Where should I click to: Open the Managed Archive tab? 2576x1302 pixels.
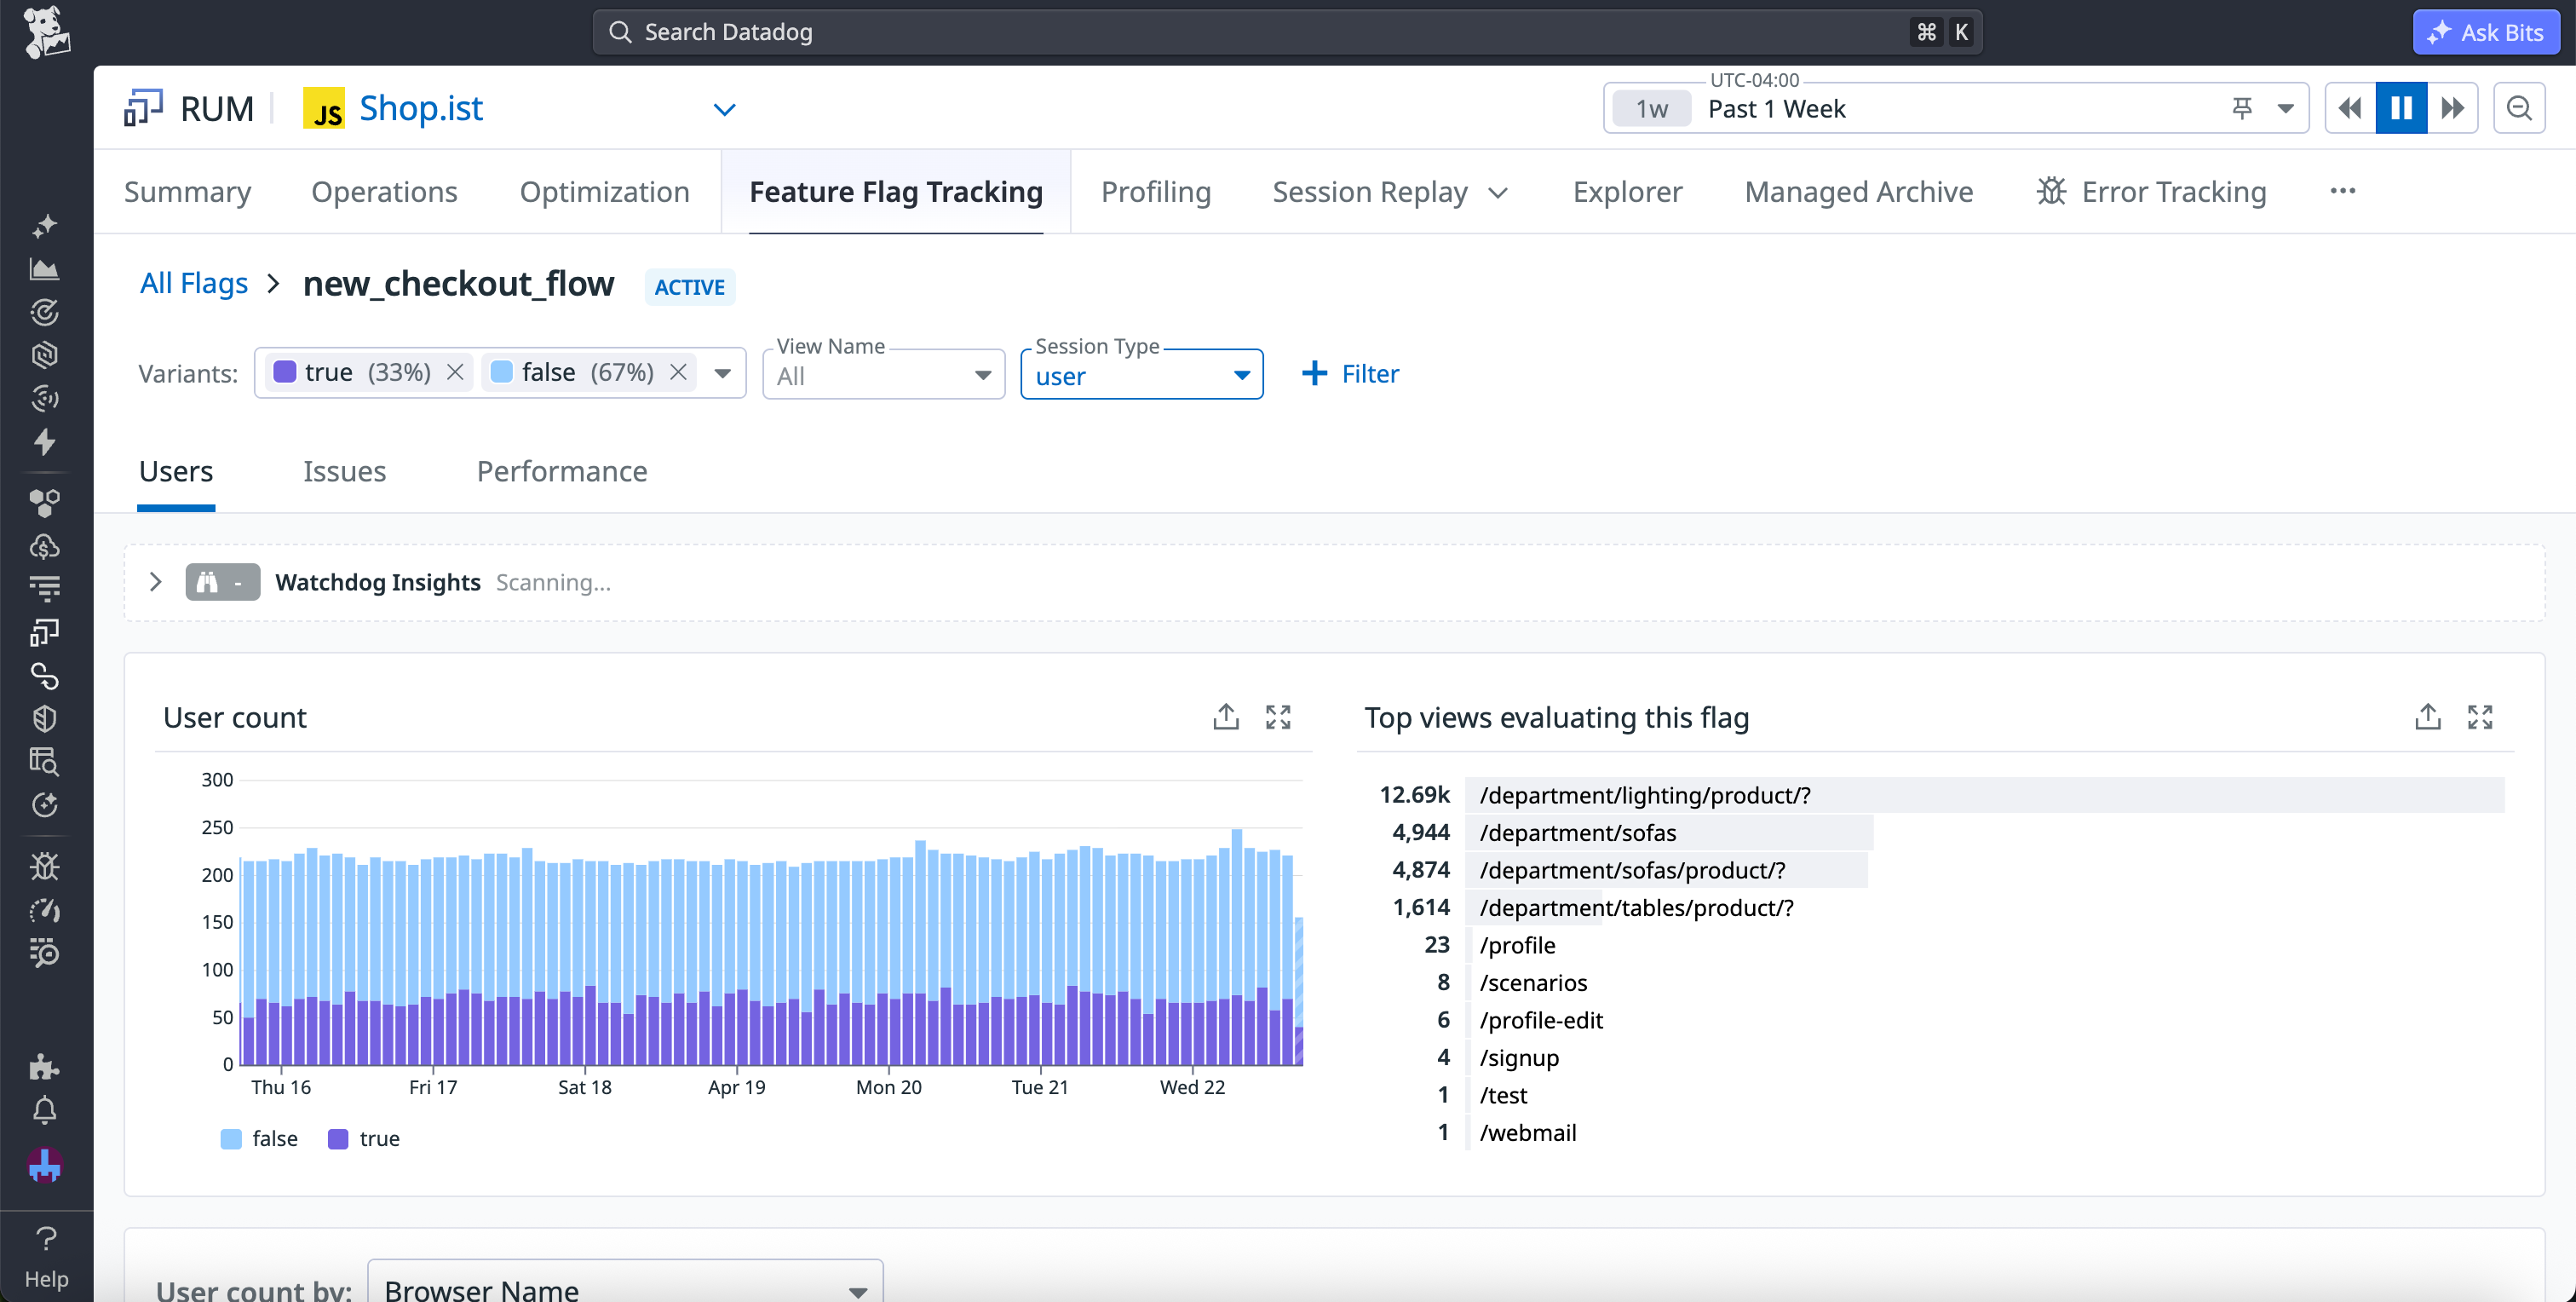(1858, 191)
